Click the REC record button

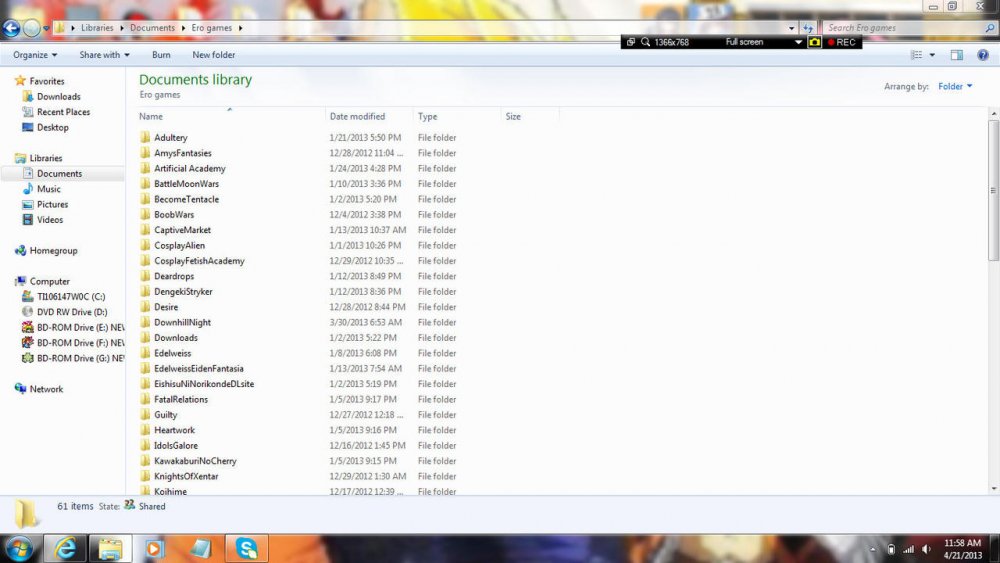click(x=841, y=42)
